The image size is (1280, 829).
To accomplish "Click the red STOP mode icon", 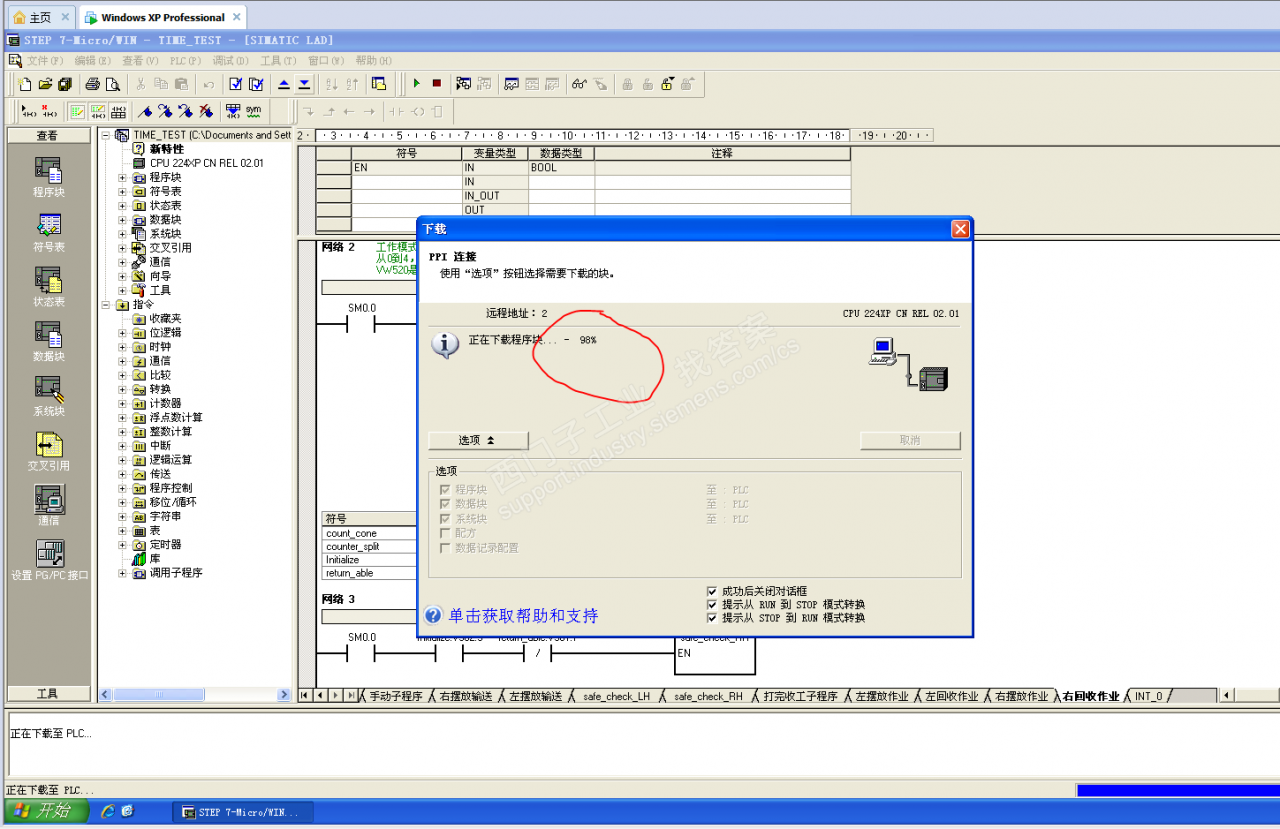I will pos(436,84).
